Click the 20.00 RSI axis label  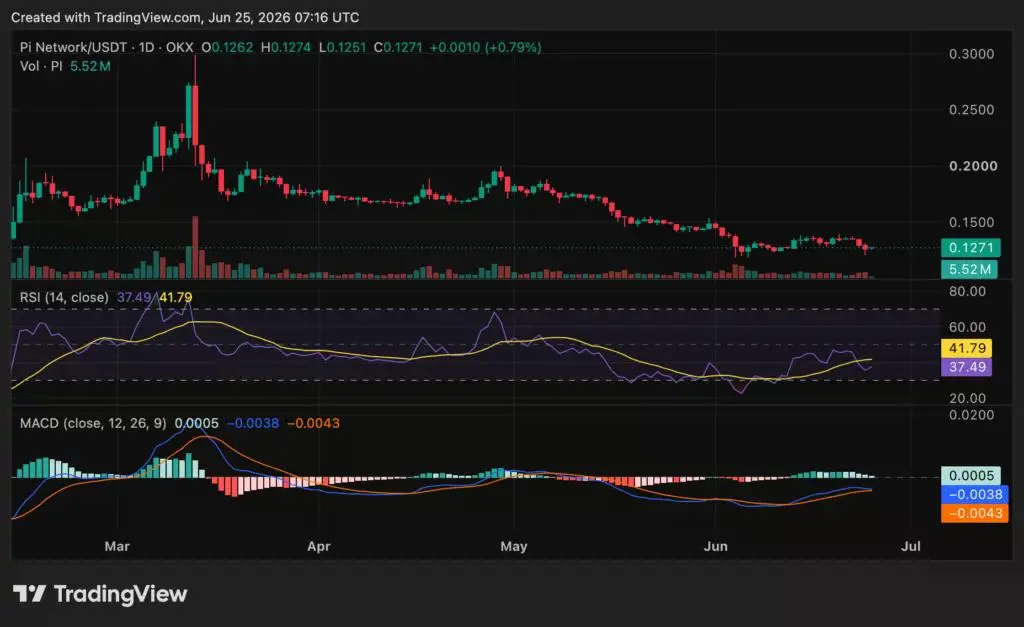(x=967, y=398)
